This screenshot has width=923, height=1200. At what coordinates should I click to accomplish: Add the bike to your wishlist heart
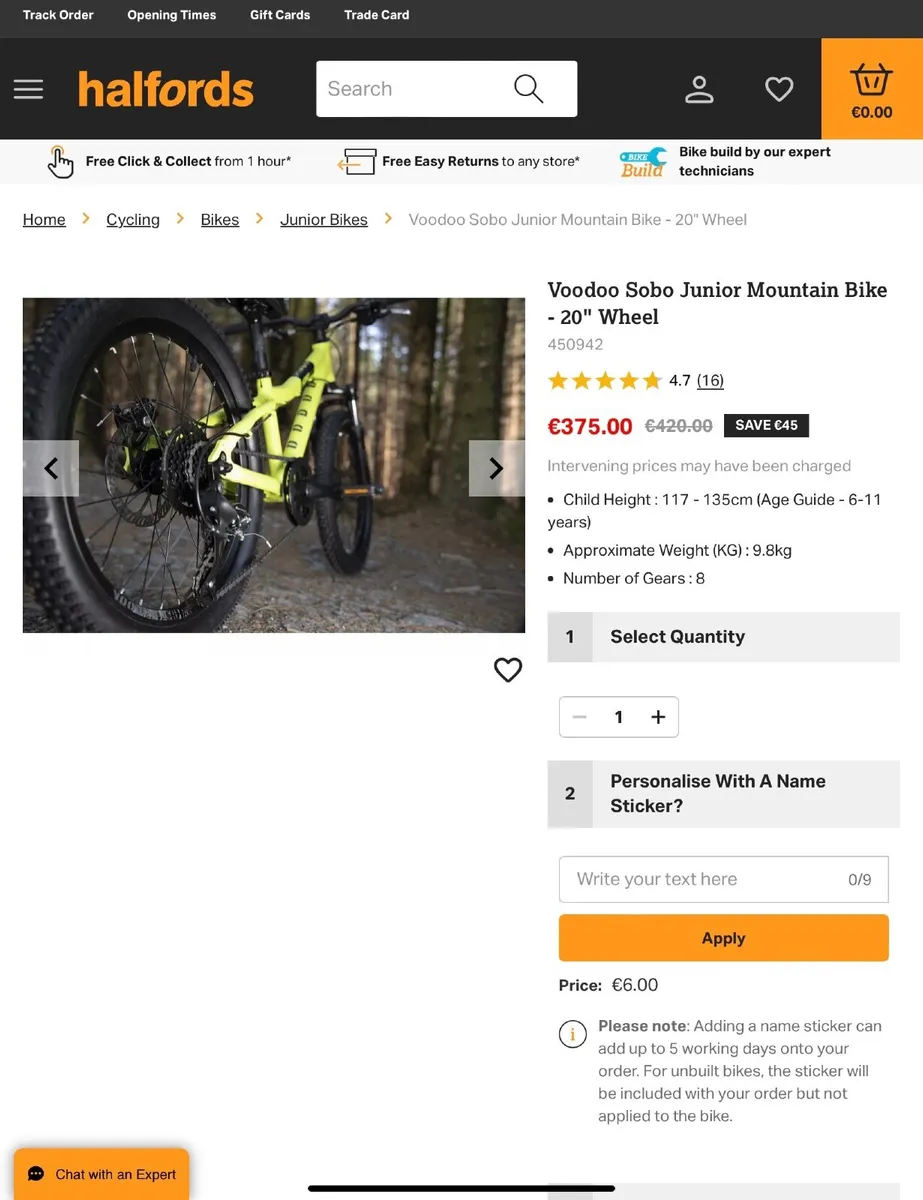(508, 670)
